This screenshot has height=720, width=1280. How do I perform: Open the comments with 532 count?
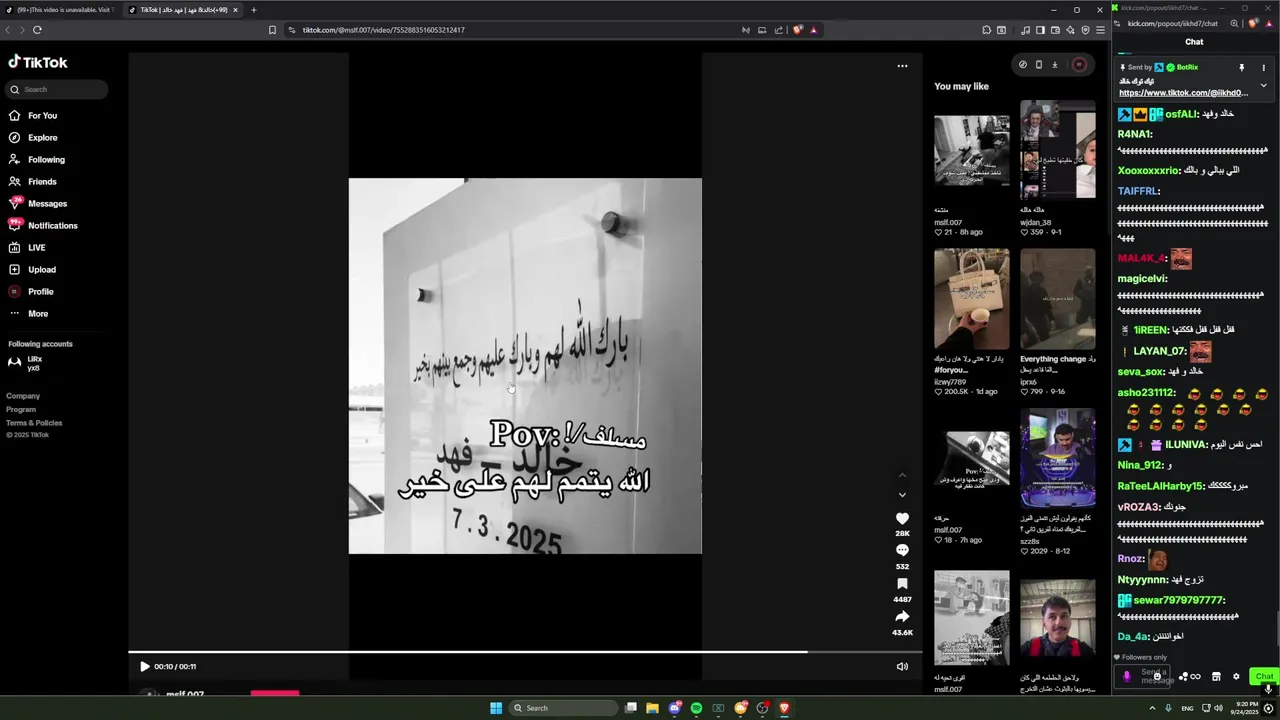pyautogui.click(x=902, y=551)
